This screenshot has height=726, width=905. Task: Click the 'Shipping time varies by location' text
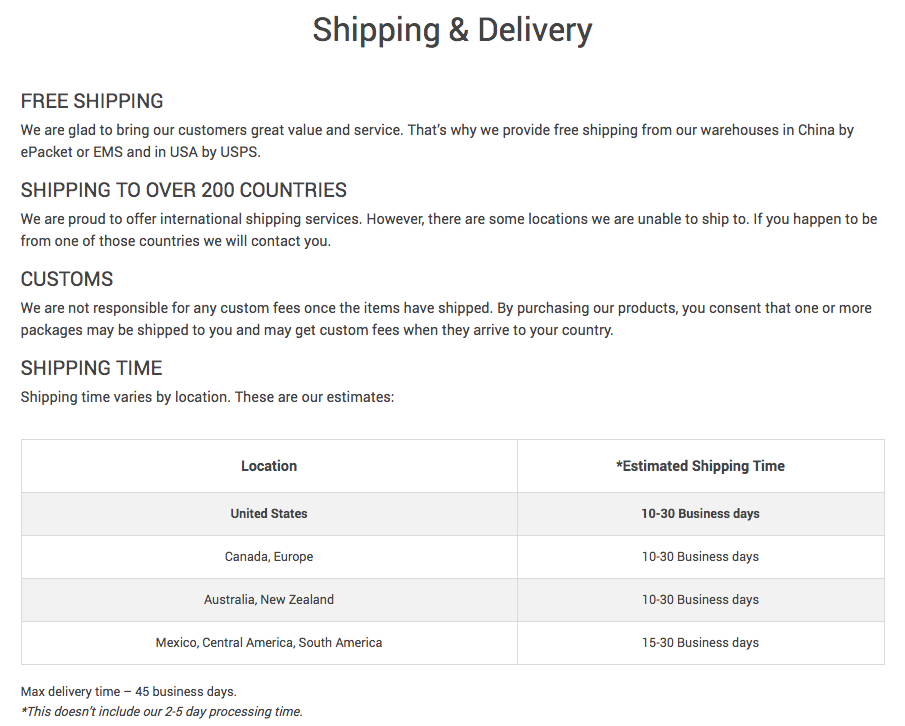(207, 397)
